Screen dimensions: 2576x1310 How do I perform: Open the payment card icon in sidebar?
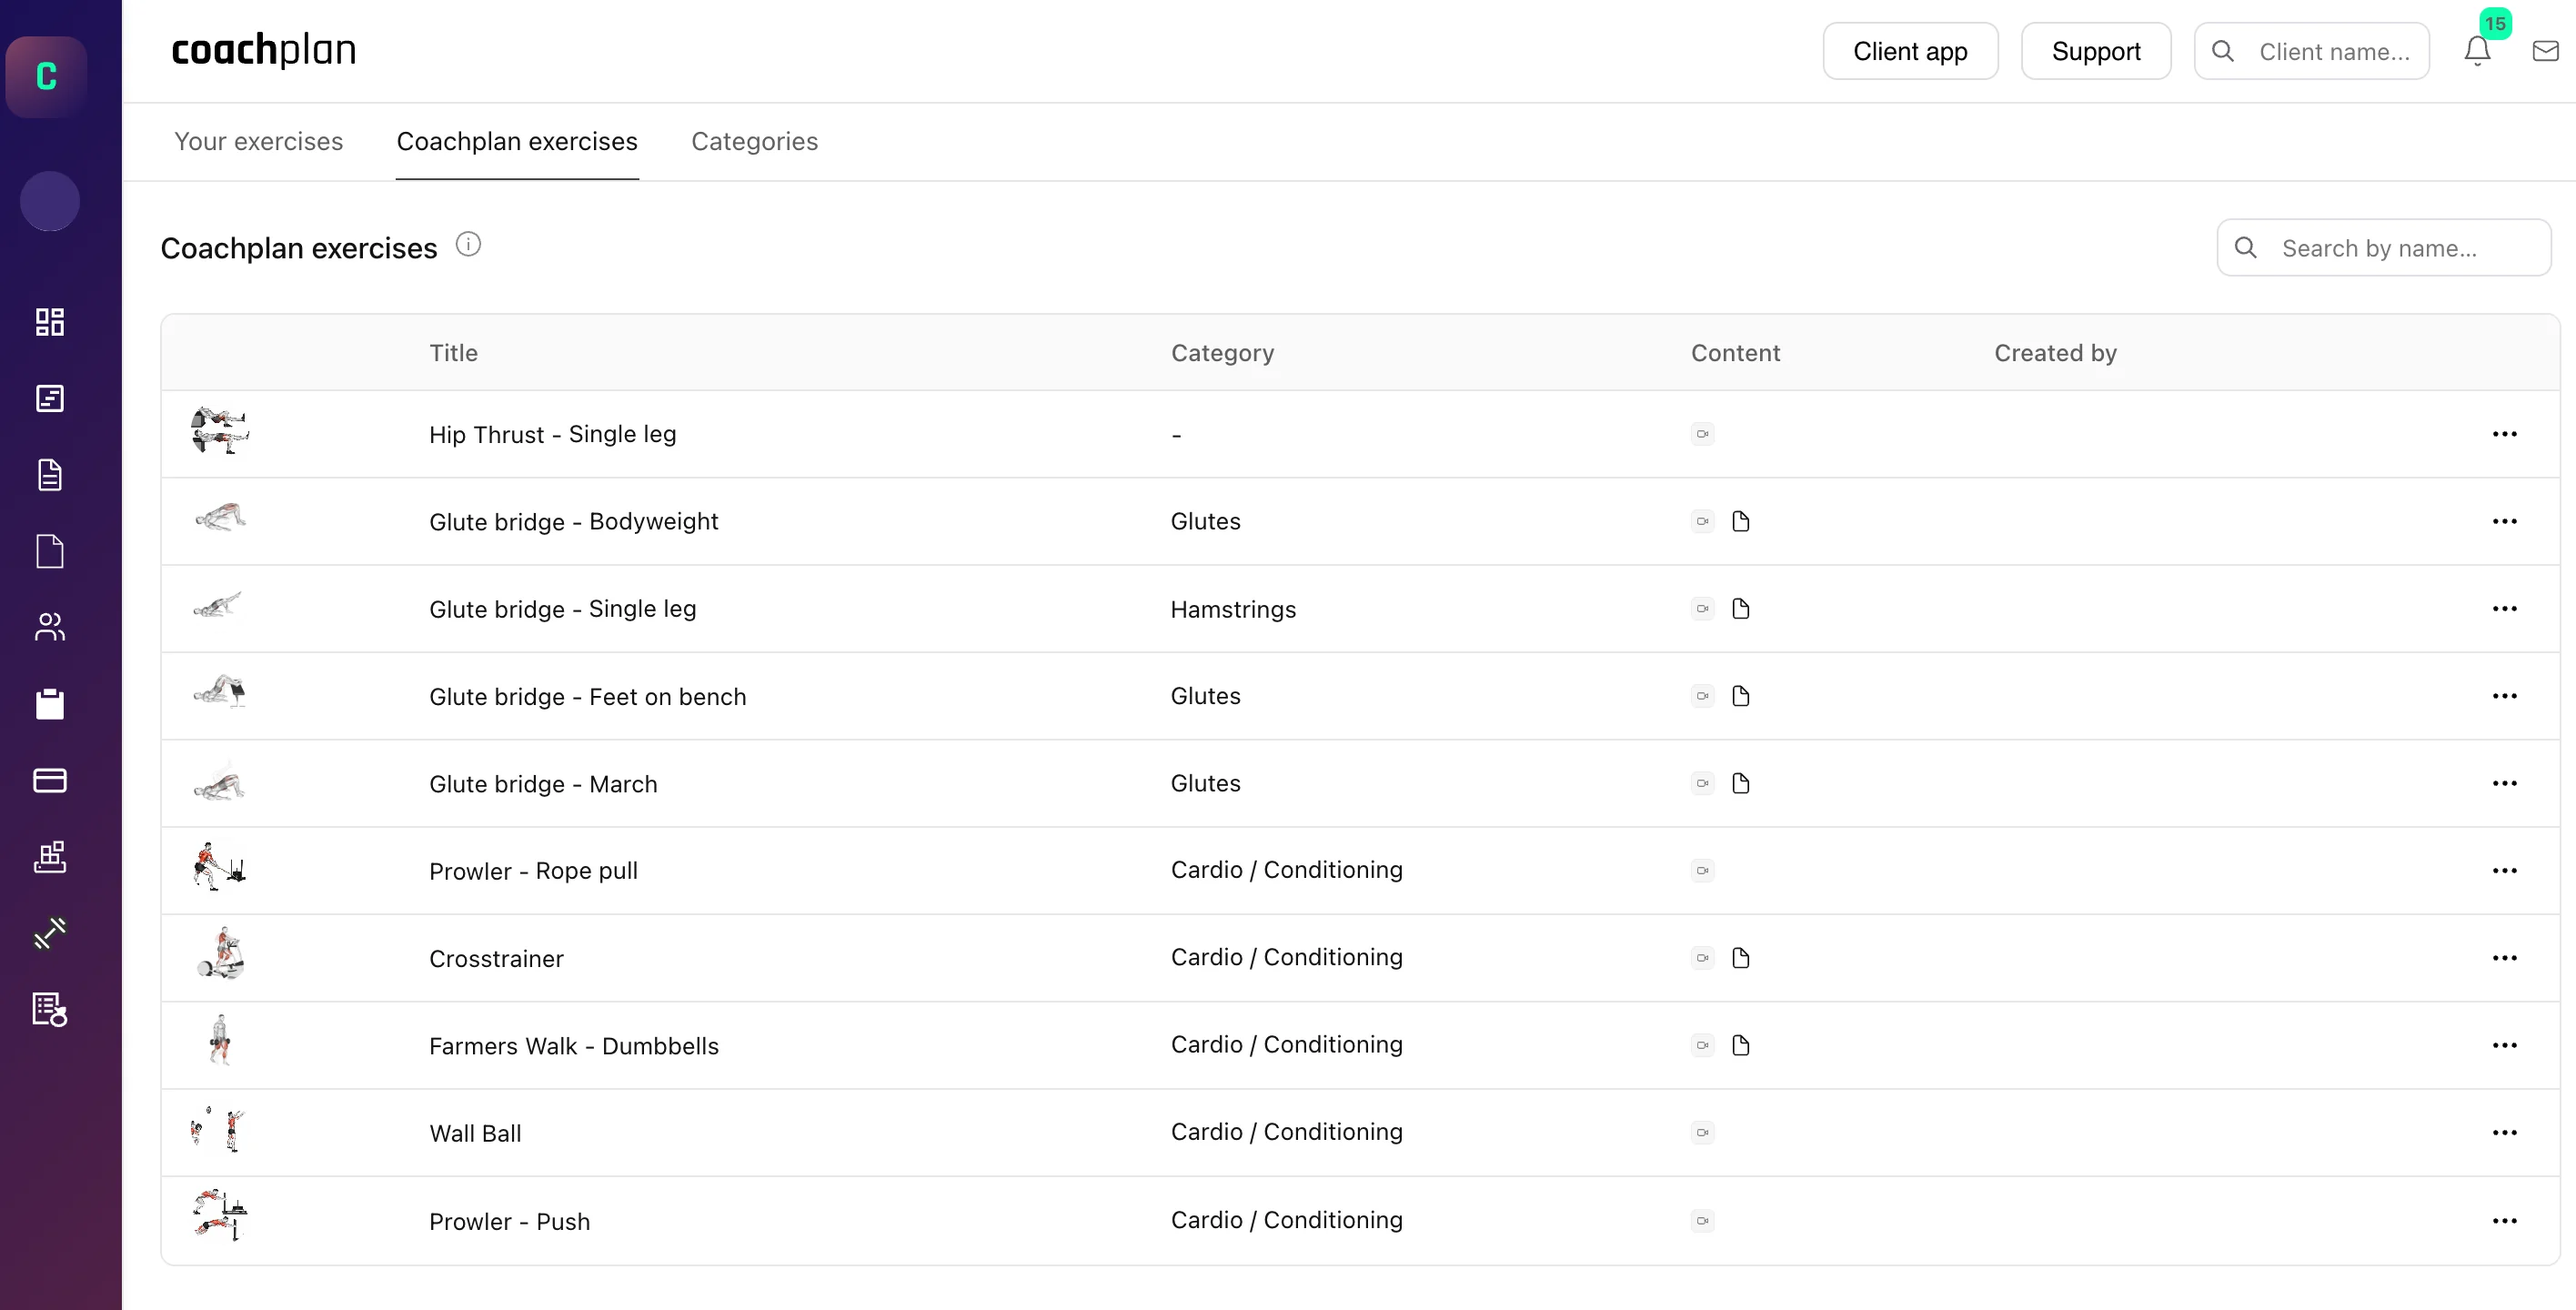click(49, 780)
